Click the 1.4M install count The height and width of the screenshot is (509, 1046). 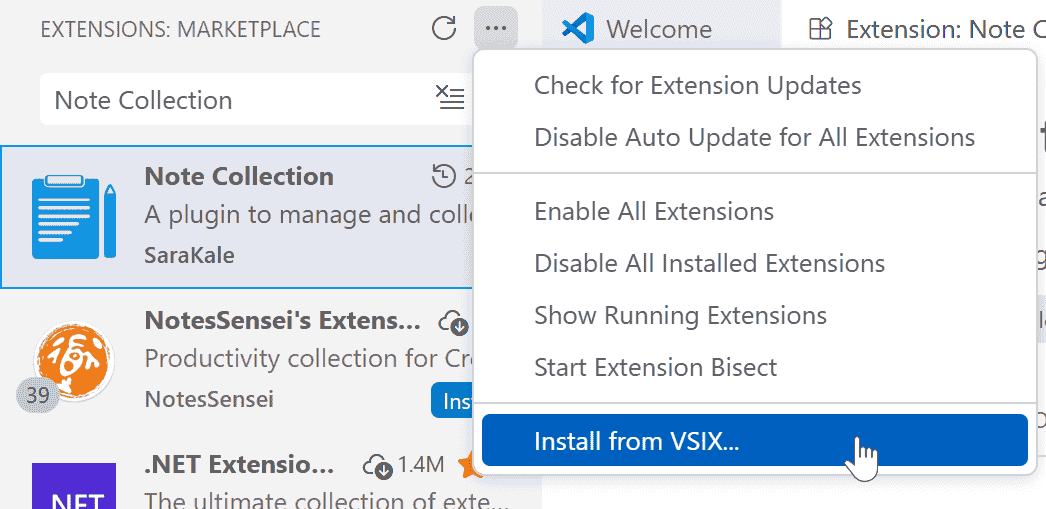(x=421, y=465)
